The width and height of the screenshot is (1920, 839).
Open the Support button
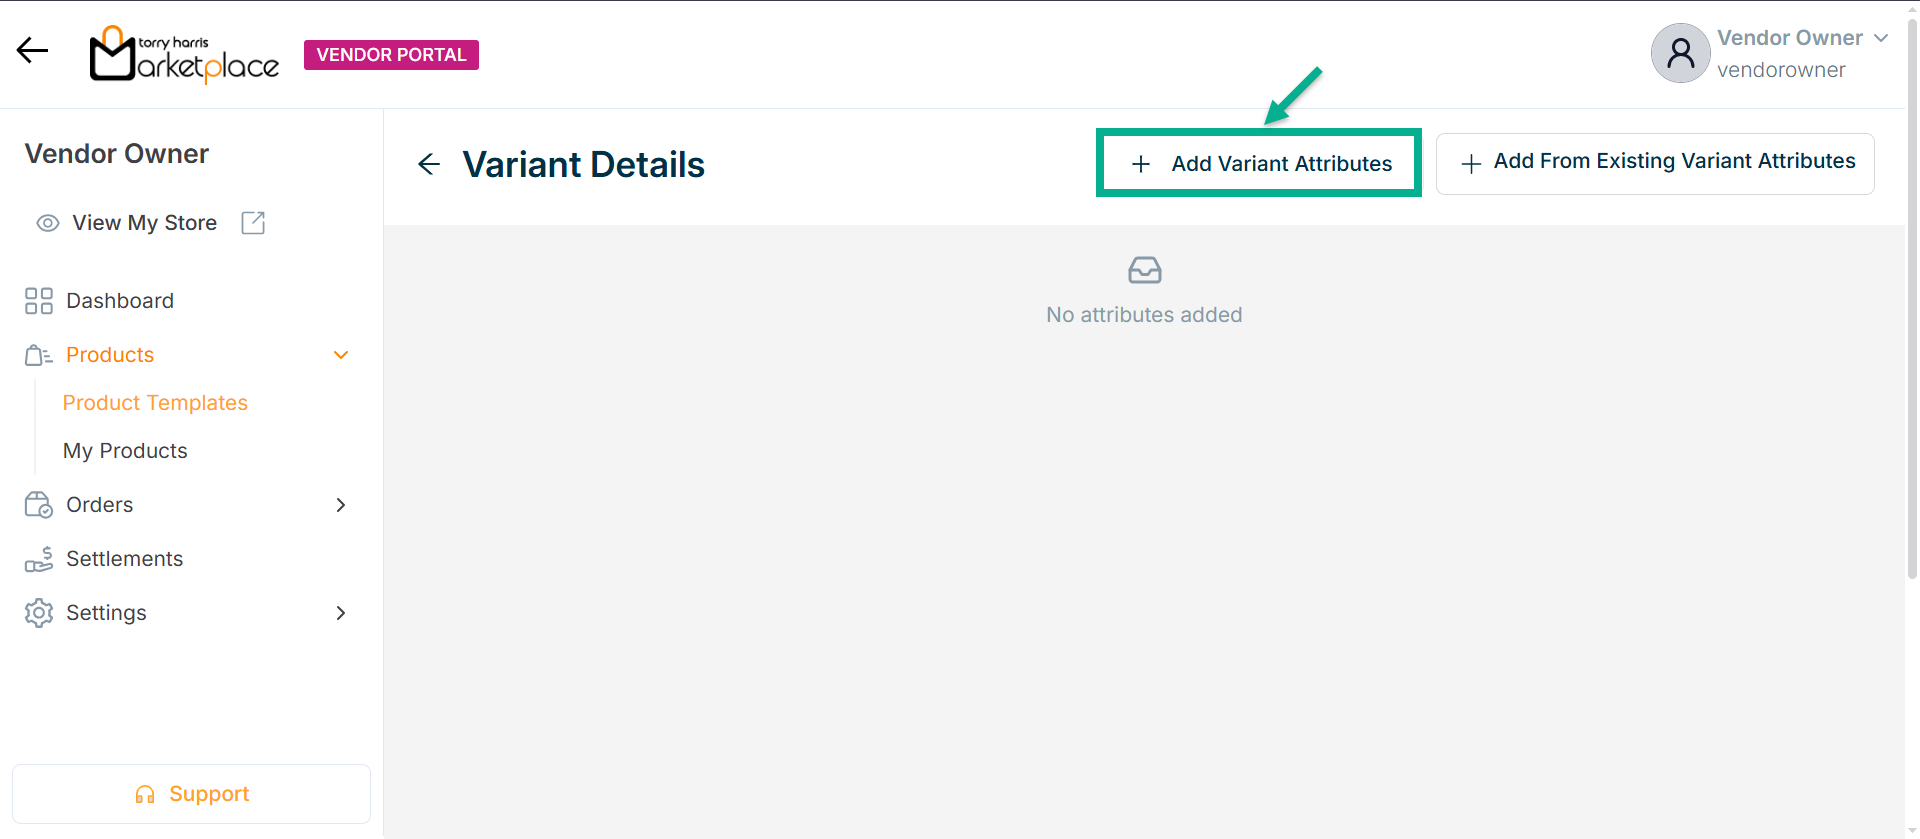[x=191, y=794]
